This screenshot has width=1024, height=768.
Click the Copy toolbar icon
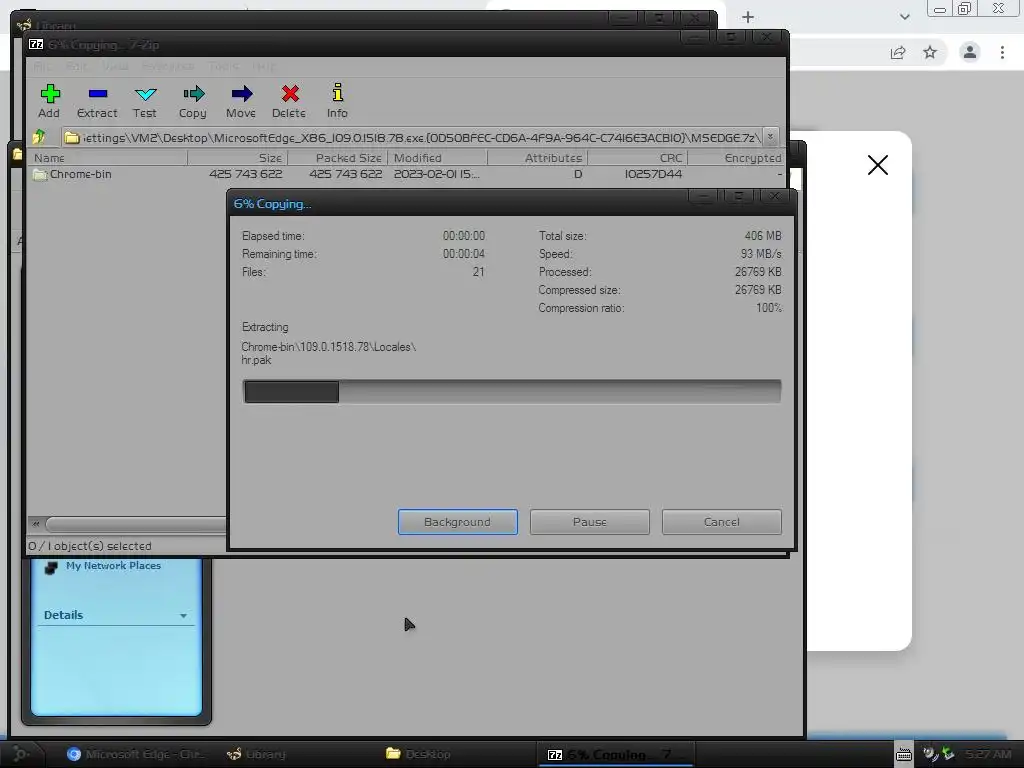pyautogui.click(x=193, y=94)
